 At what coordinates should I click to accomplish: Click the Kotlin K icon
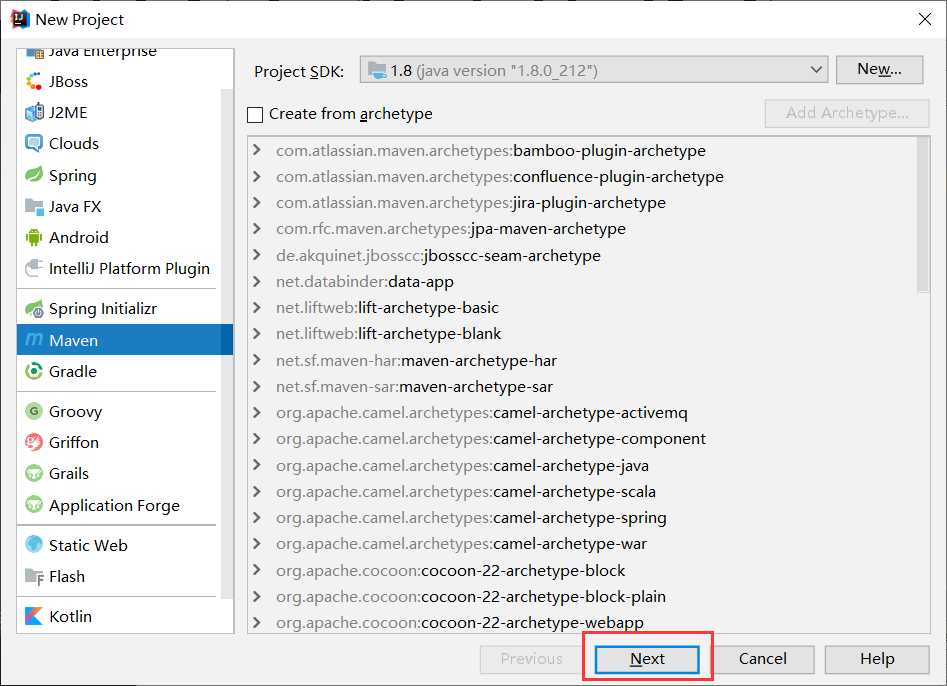click(34, 616)
